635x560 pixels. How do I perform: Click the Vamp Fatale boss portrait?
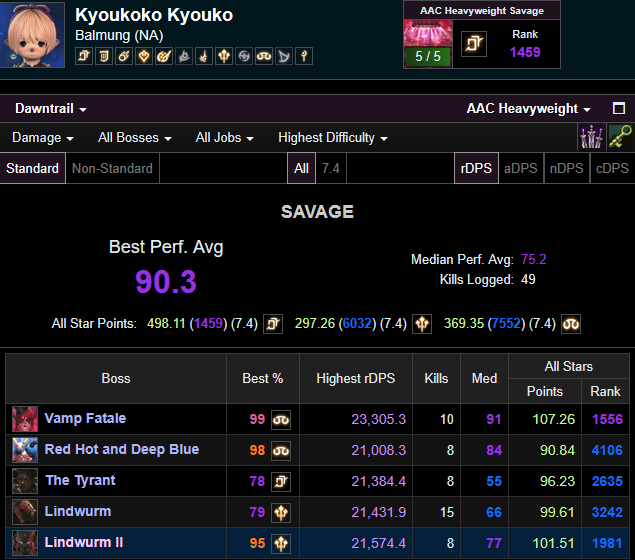[25, 419]
